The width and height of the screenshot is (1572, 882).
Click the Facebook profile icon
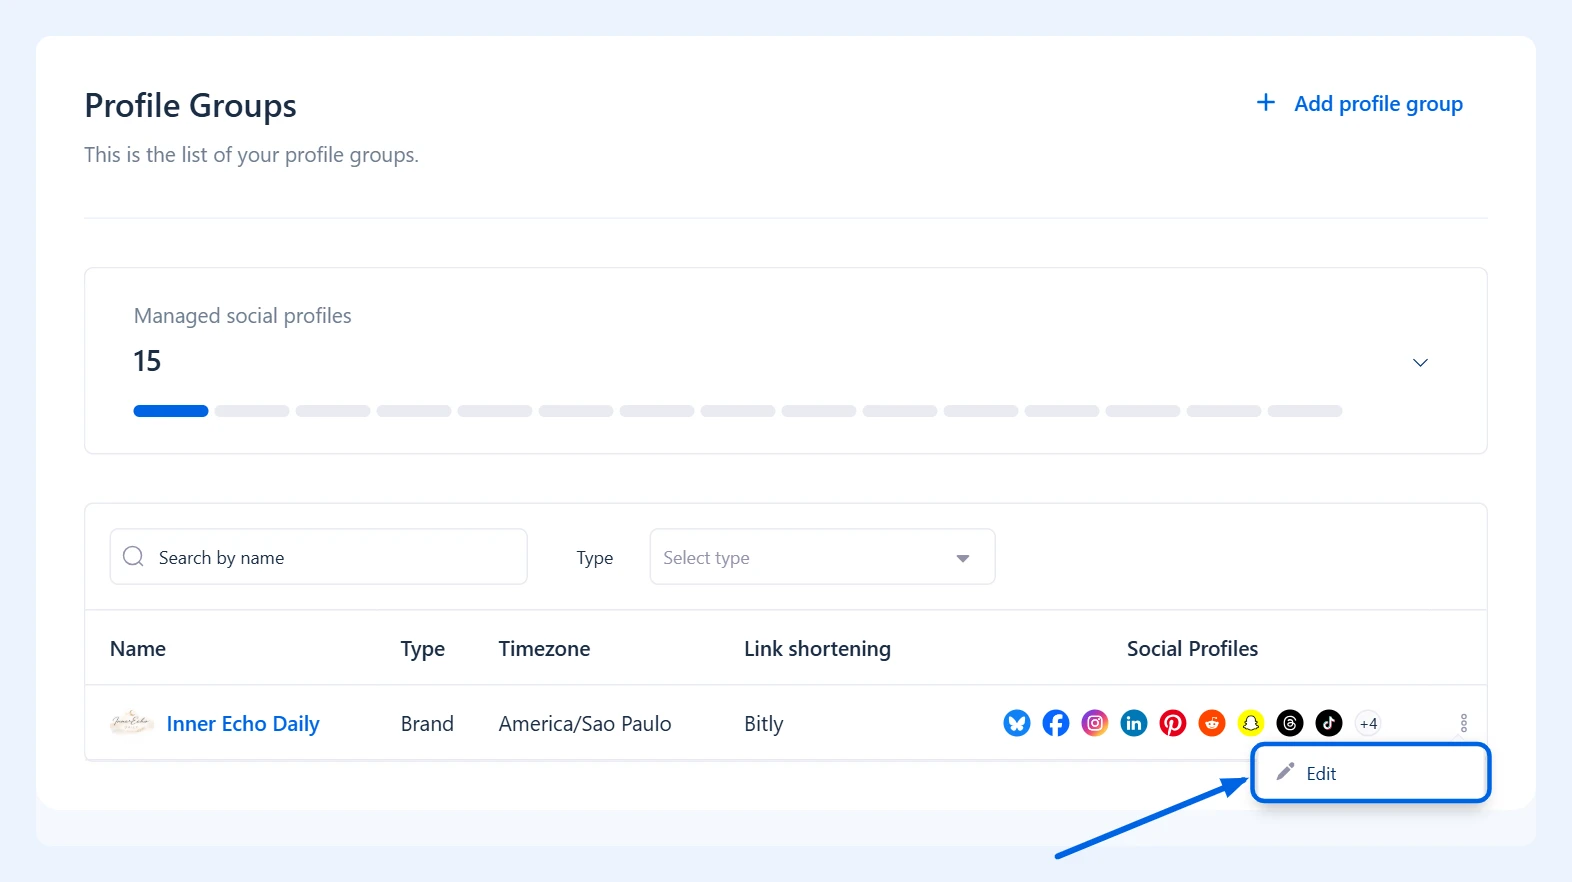click(1056, 723)
